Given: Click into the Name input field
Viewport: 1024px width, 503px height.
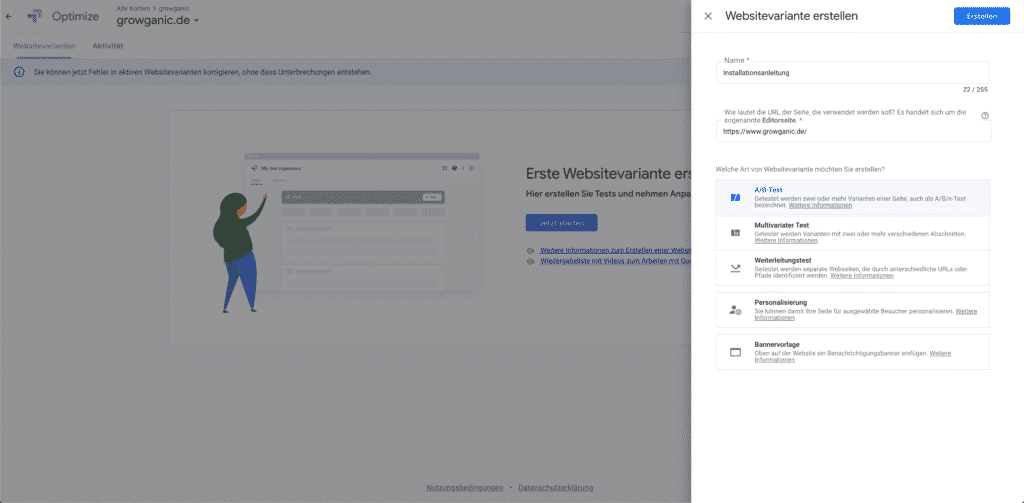Looking at the screenshot, I should 853,73.
